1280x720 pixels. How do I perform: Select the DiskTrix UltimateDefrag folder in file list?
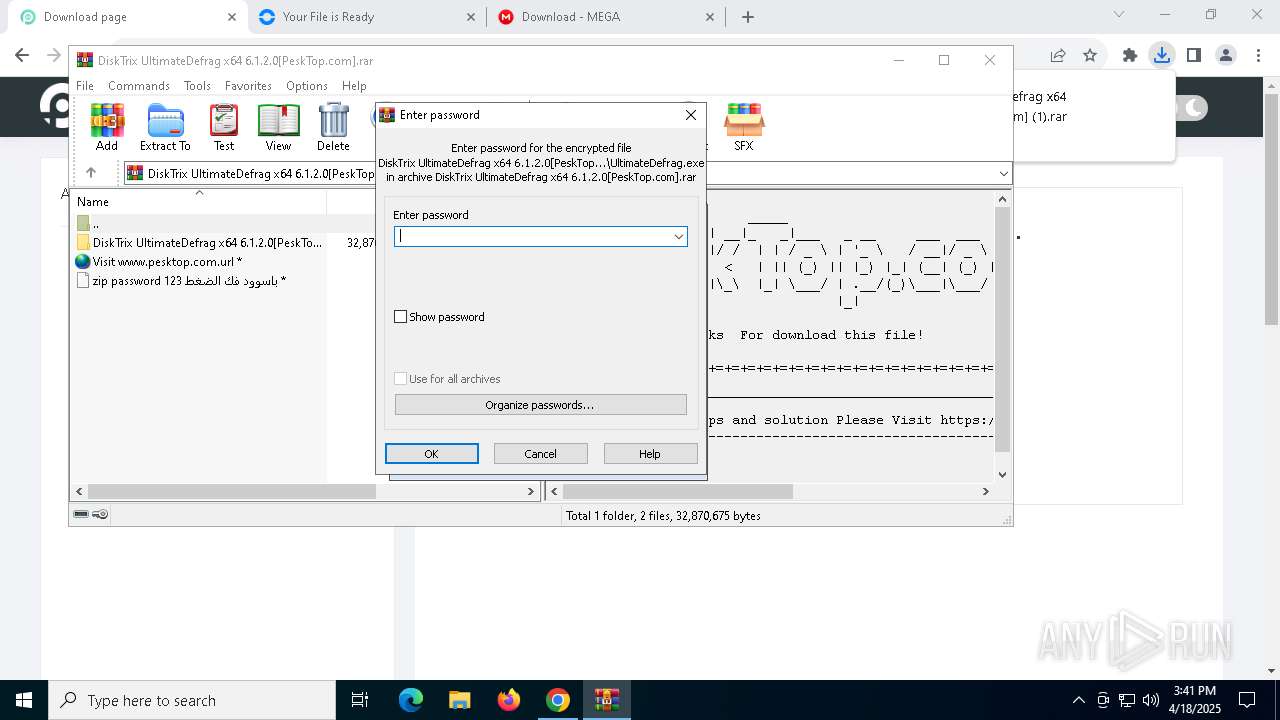point(200,242)
